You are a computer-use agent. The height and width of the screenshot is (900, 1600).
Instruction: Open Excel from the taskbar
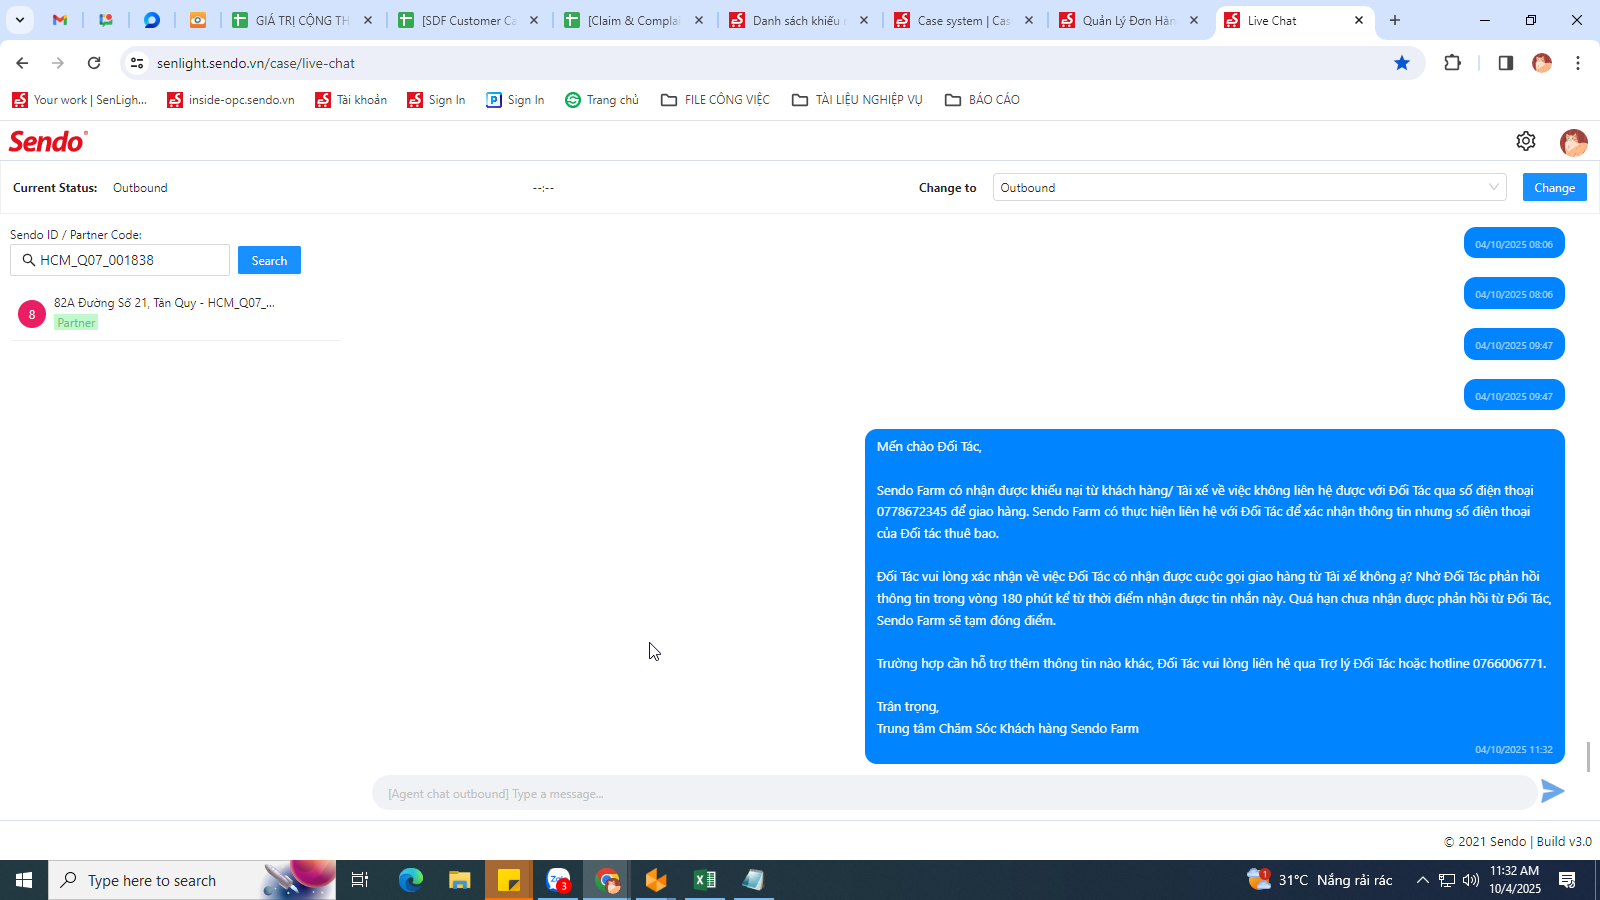click(705, 880)
